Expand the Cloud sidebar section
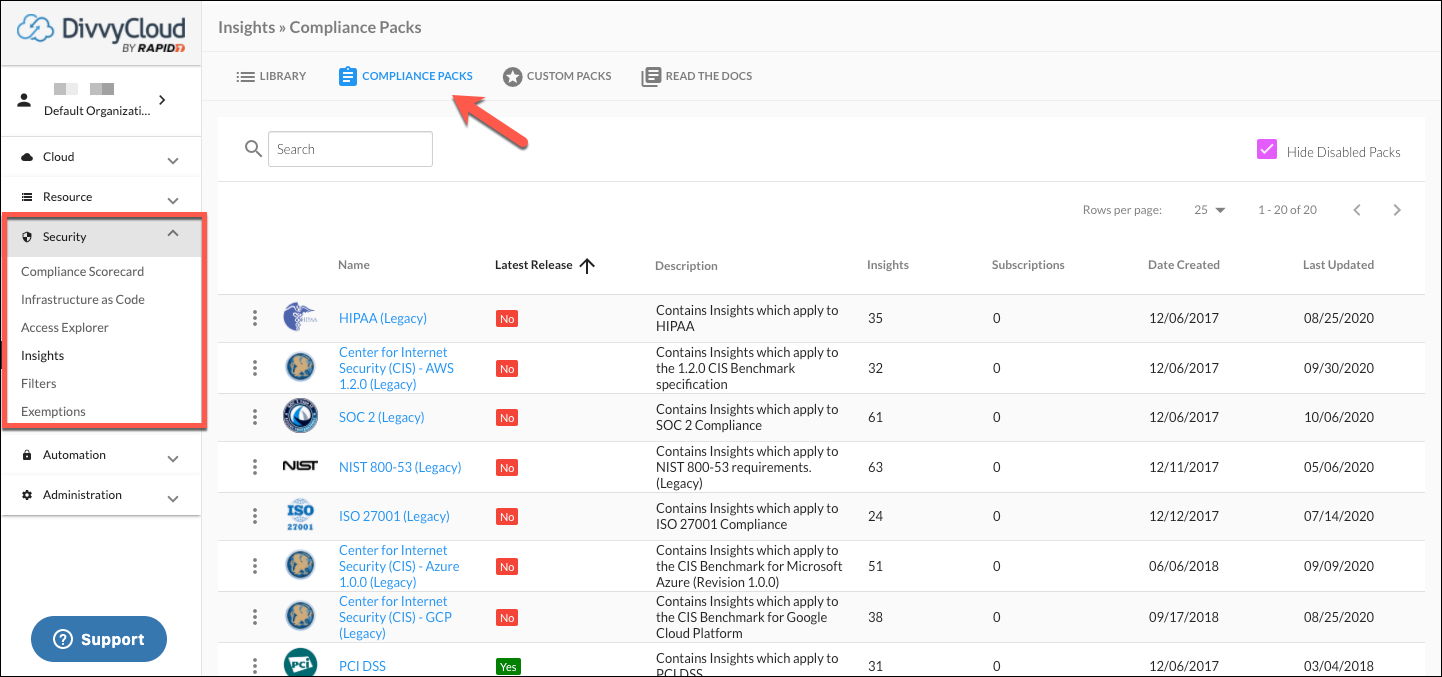 tap(173, 159)
